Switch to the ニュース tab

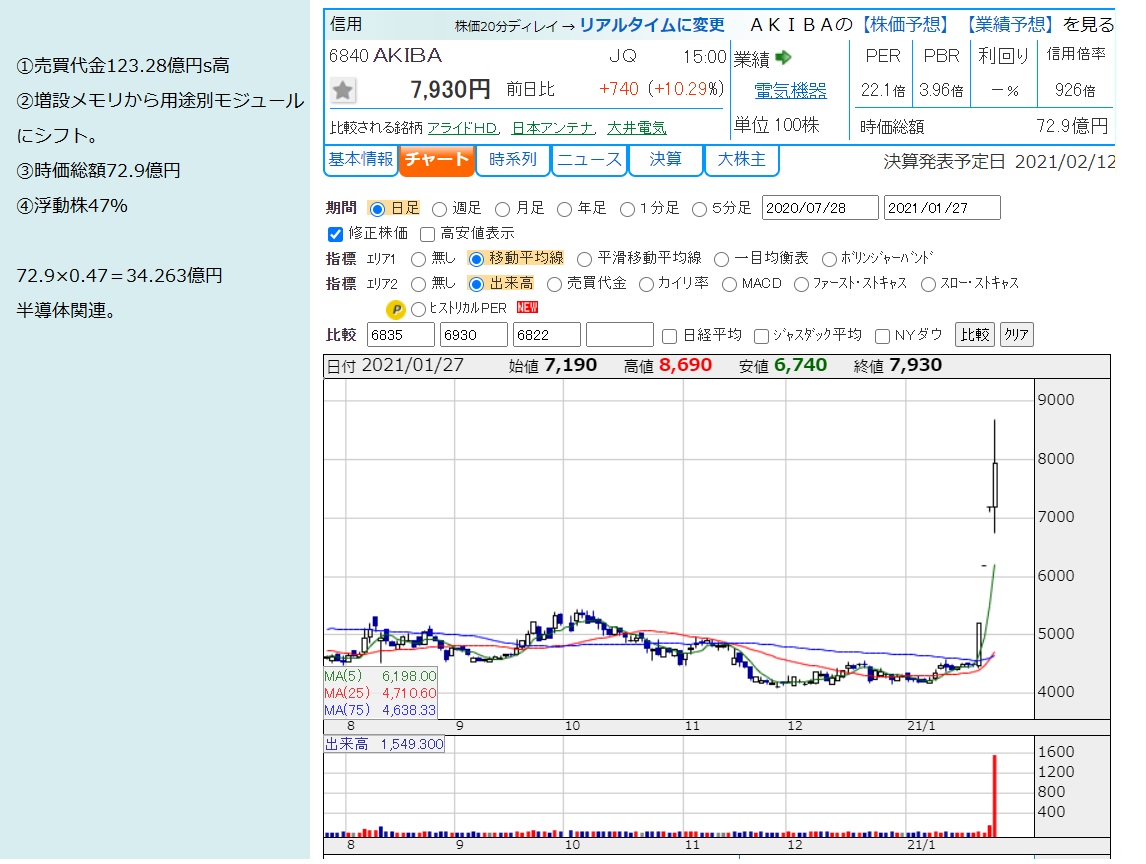click(x=589, y=159)
